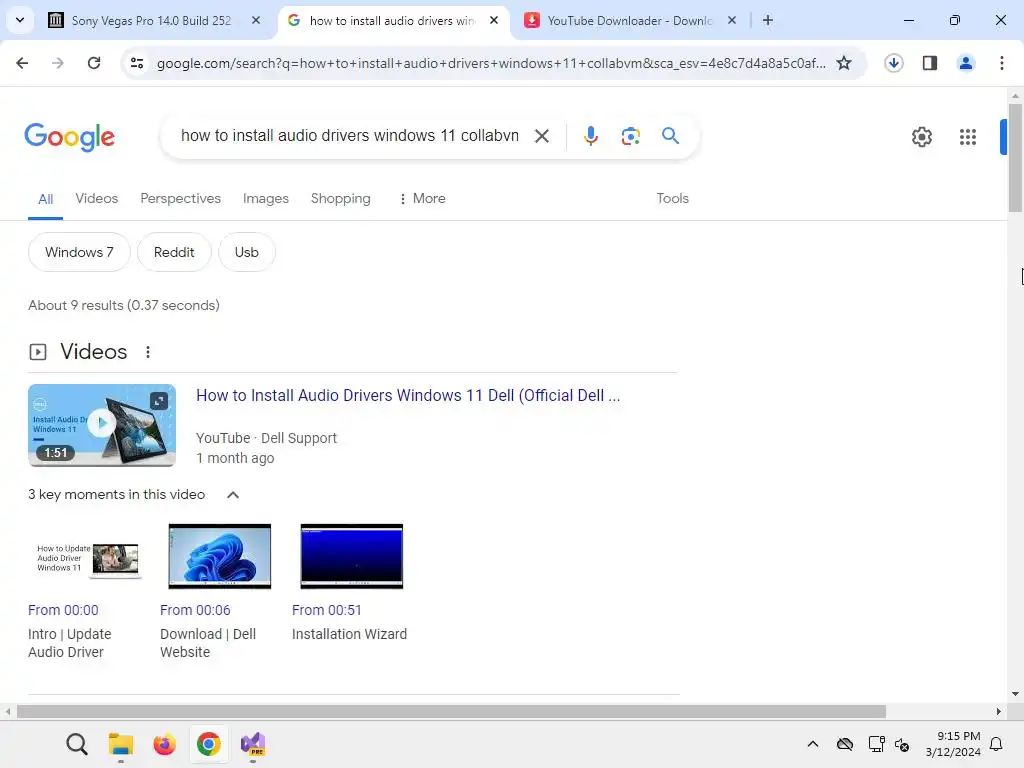This screenshot has height=768, width=1024.
Task: Jump to From 00:51 key moment
Action: [x=327, y=610]
